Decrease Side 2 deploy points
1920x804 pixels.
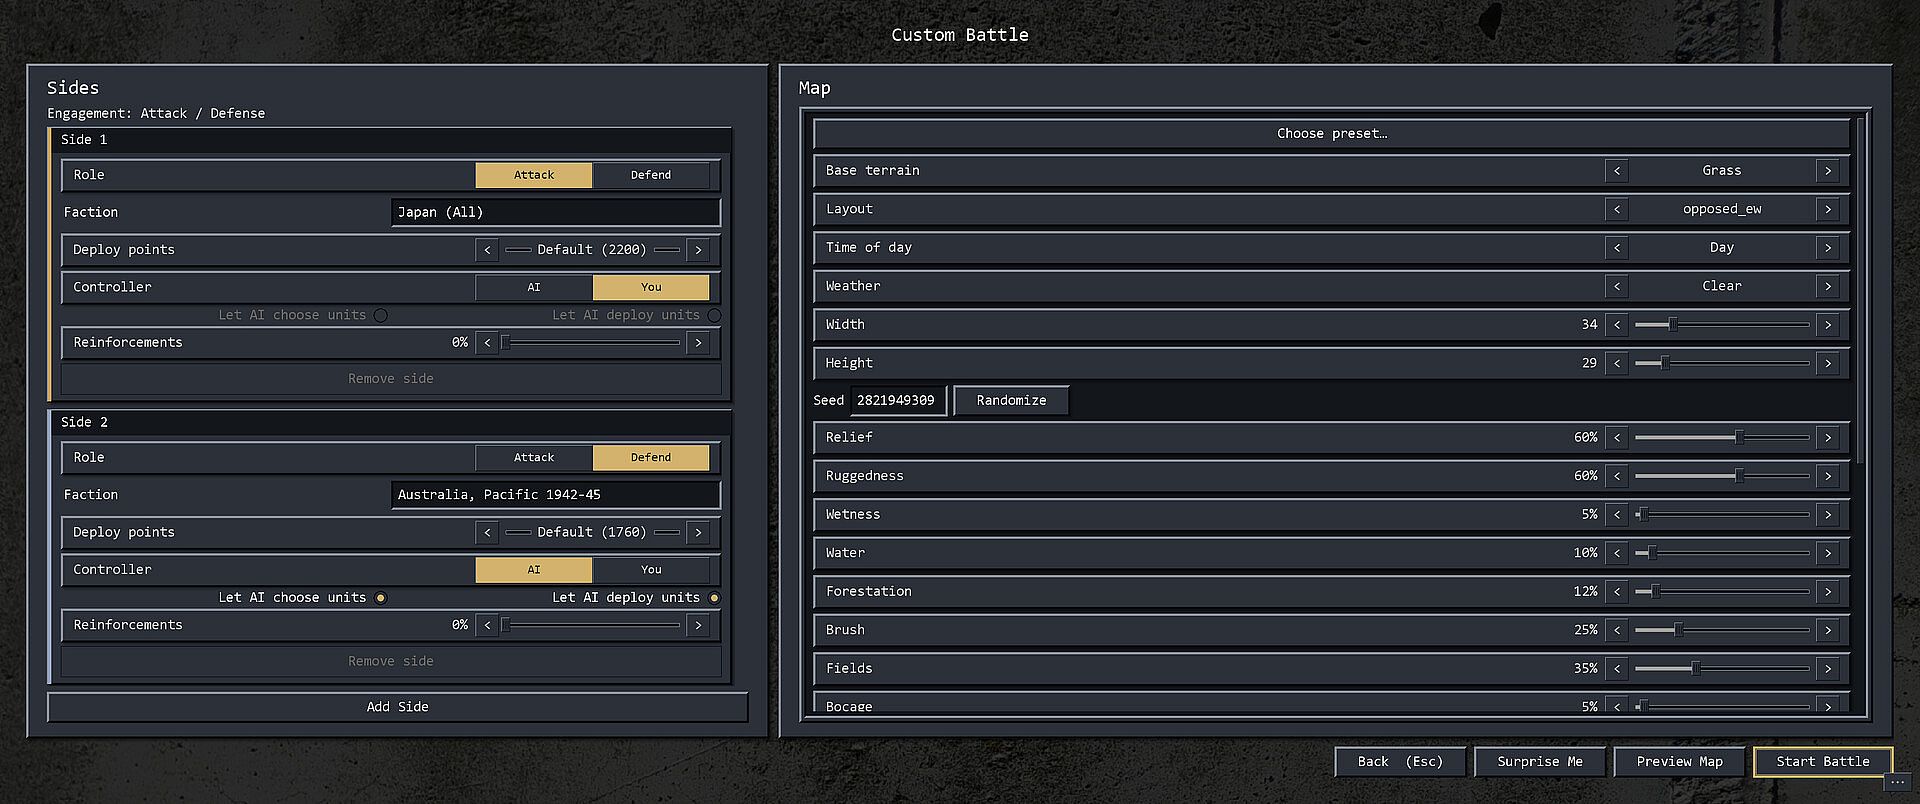[x=487, y=533]
